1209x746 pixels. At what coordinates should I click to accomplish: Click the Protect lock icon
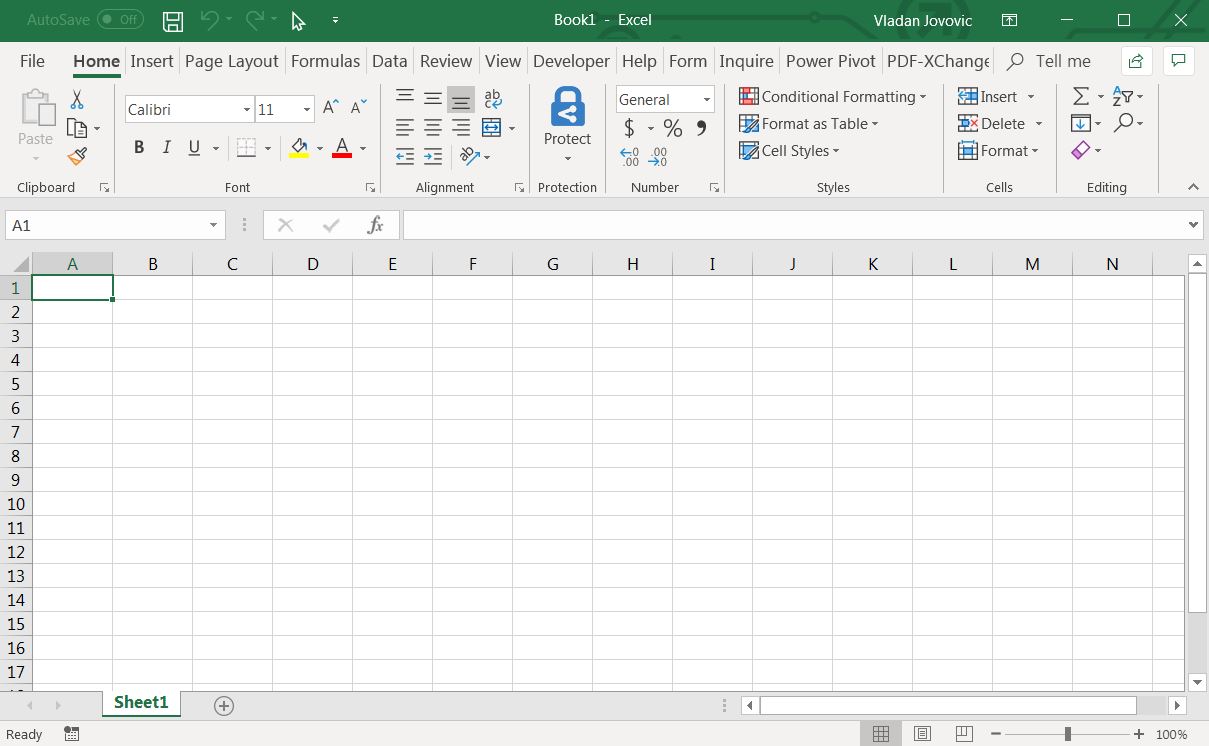pos(567,108)
